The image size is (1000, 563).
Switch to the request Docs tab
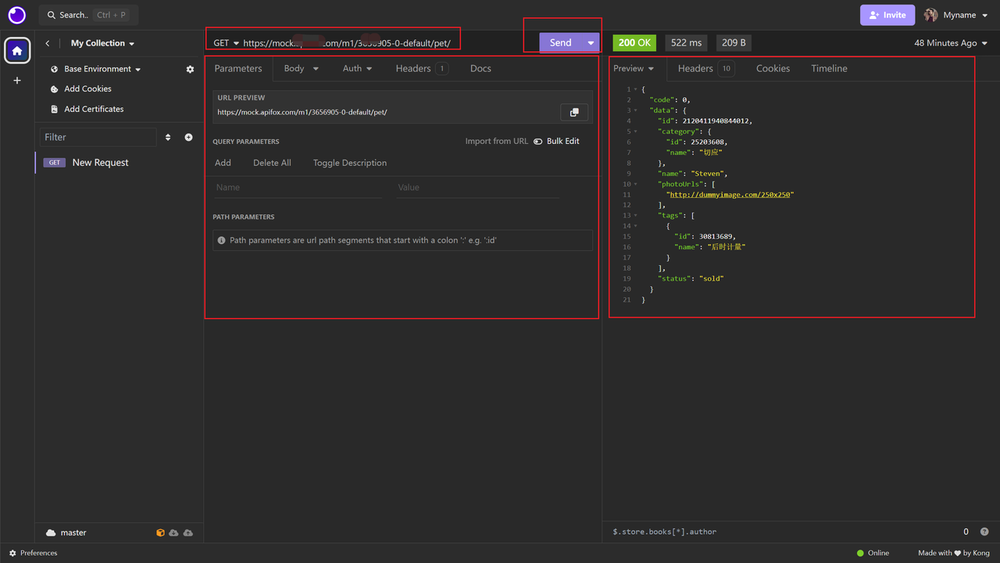tap(480, 69)
